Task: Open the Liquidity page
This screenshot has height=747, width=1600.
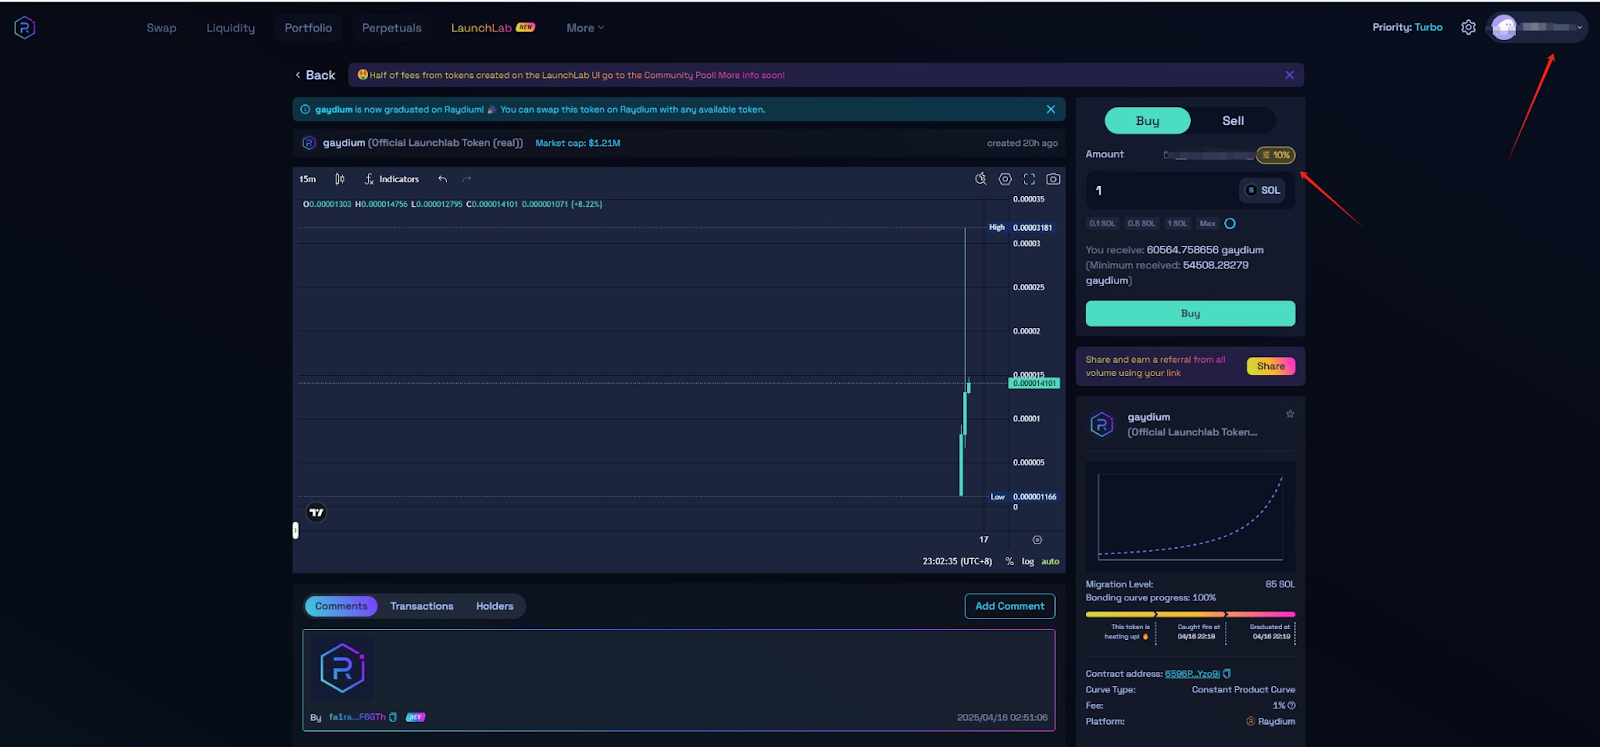Action: click(231, 28)
